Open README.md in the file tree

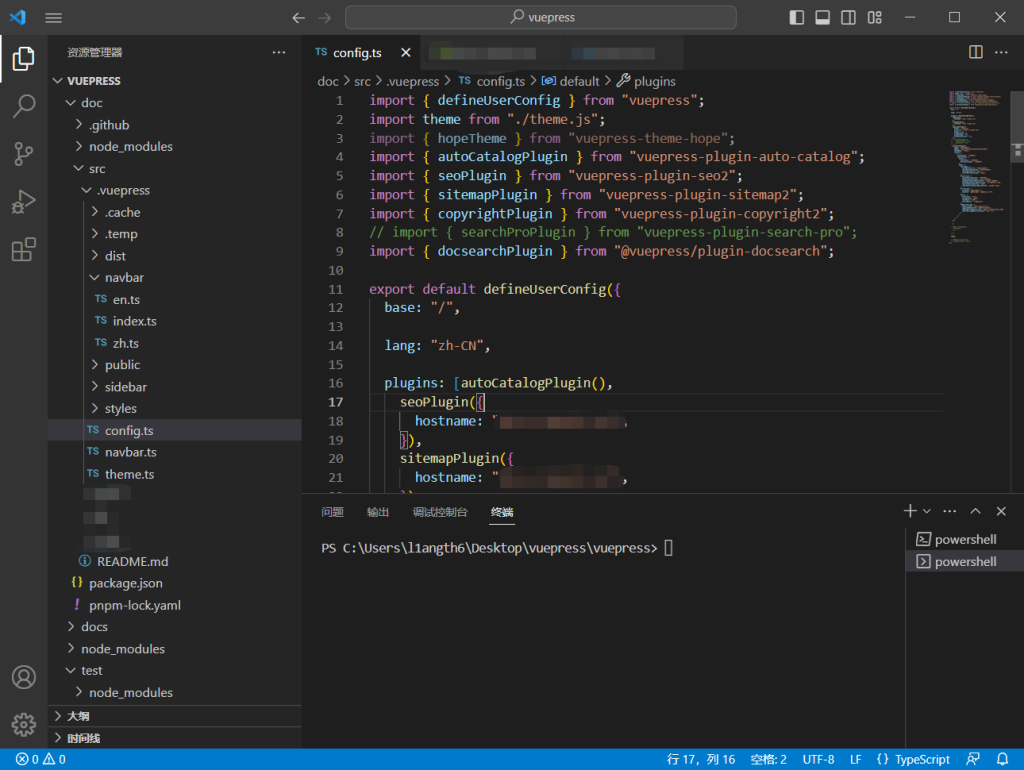click(x=175, y=561)
